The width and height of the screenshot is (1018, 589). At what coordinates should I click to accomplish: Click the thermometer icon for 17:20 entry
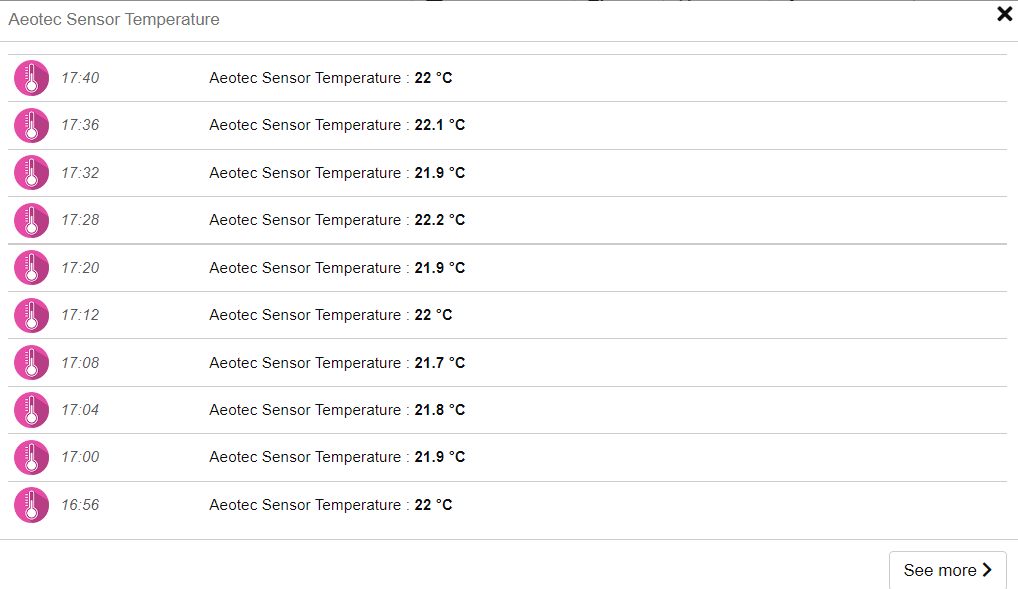coord(31,268)
